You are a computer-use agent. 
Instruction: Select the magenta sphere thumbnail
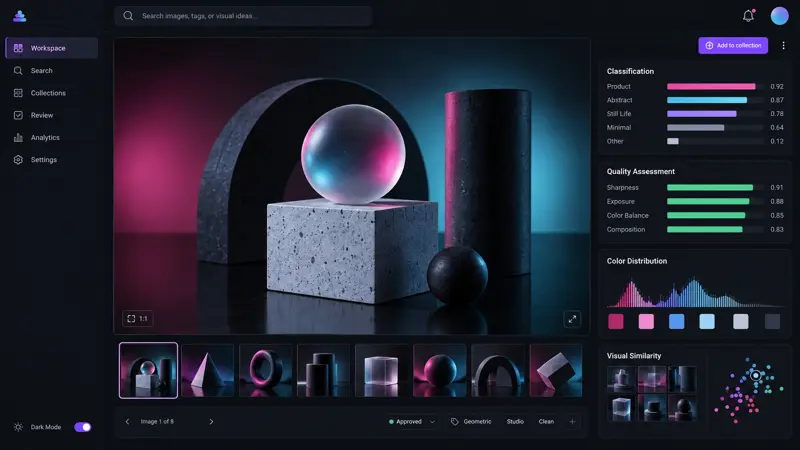tap(439, 370)
